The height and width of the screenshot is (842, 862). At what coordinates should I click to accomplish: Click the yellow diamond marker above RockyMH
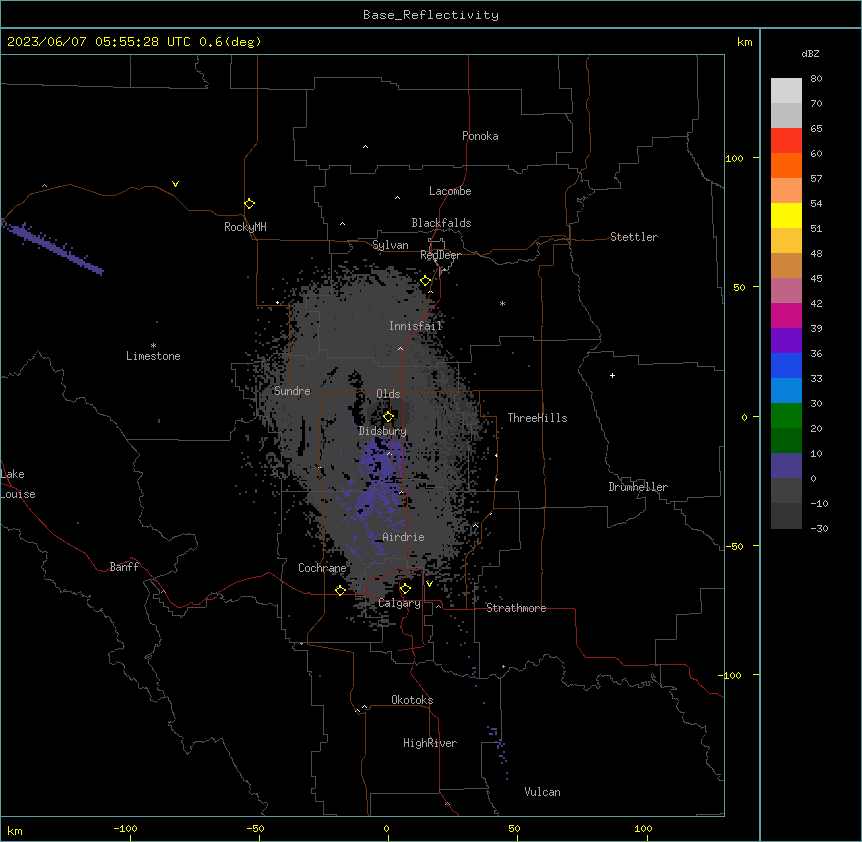(x=249, y=204)
